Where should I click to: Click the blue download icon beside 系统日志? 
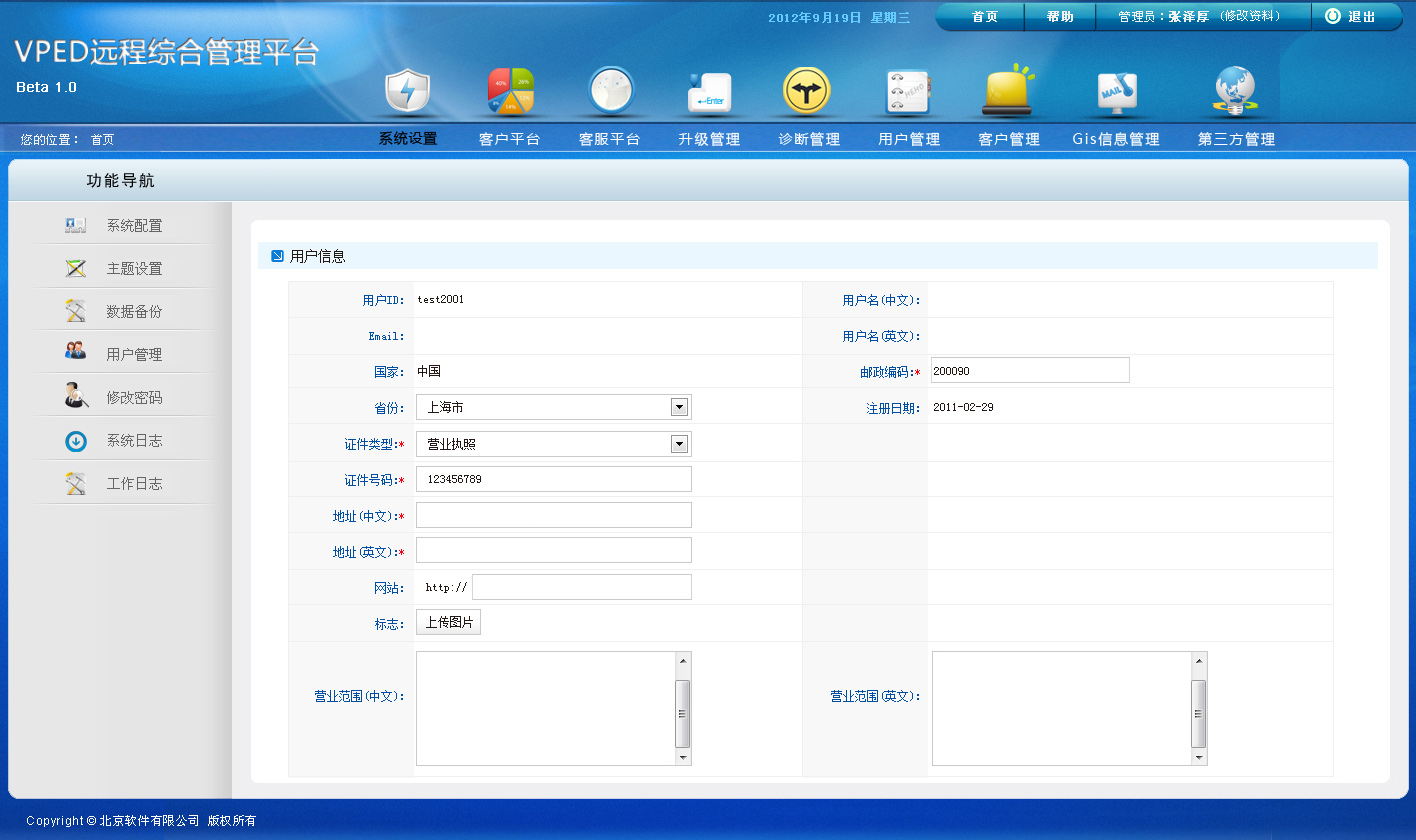pyautogui.click(x=76, y=441)
